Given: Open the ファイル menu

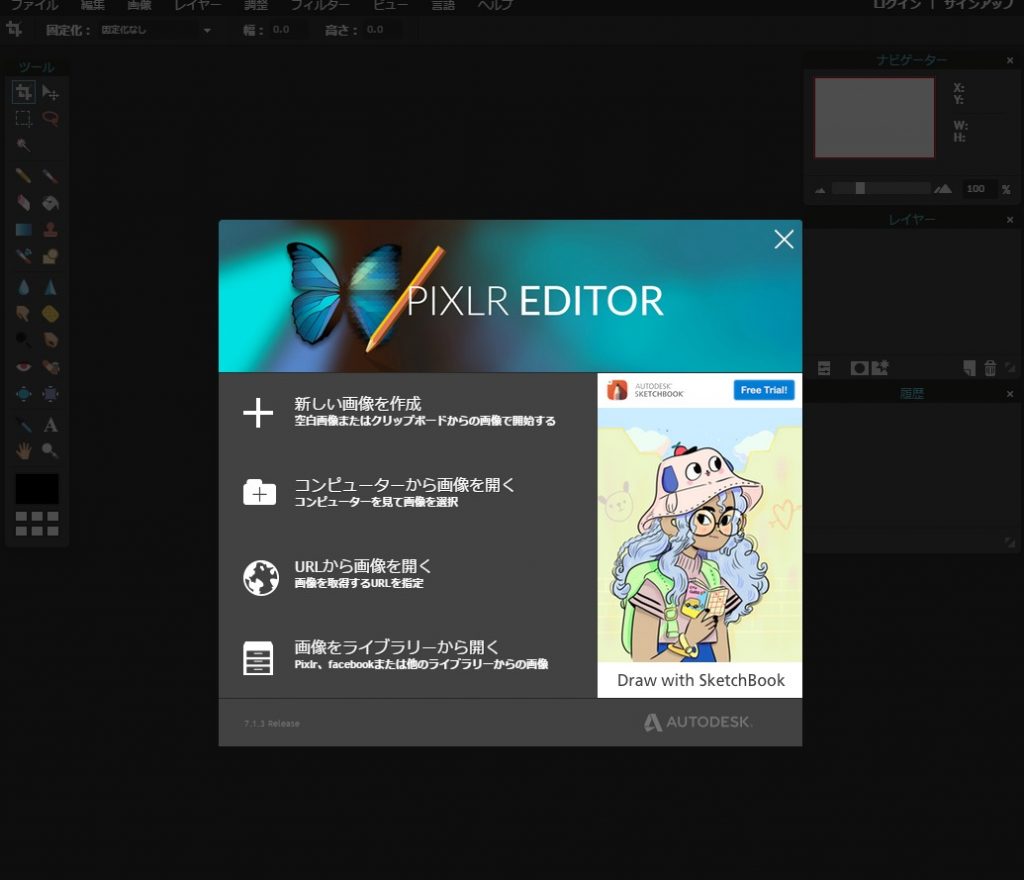Looking at the screenshot, I should (x=34, y=5).
